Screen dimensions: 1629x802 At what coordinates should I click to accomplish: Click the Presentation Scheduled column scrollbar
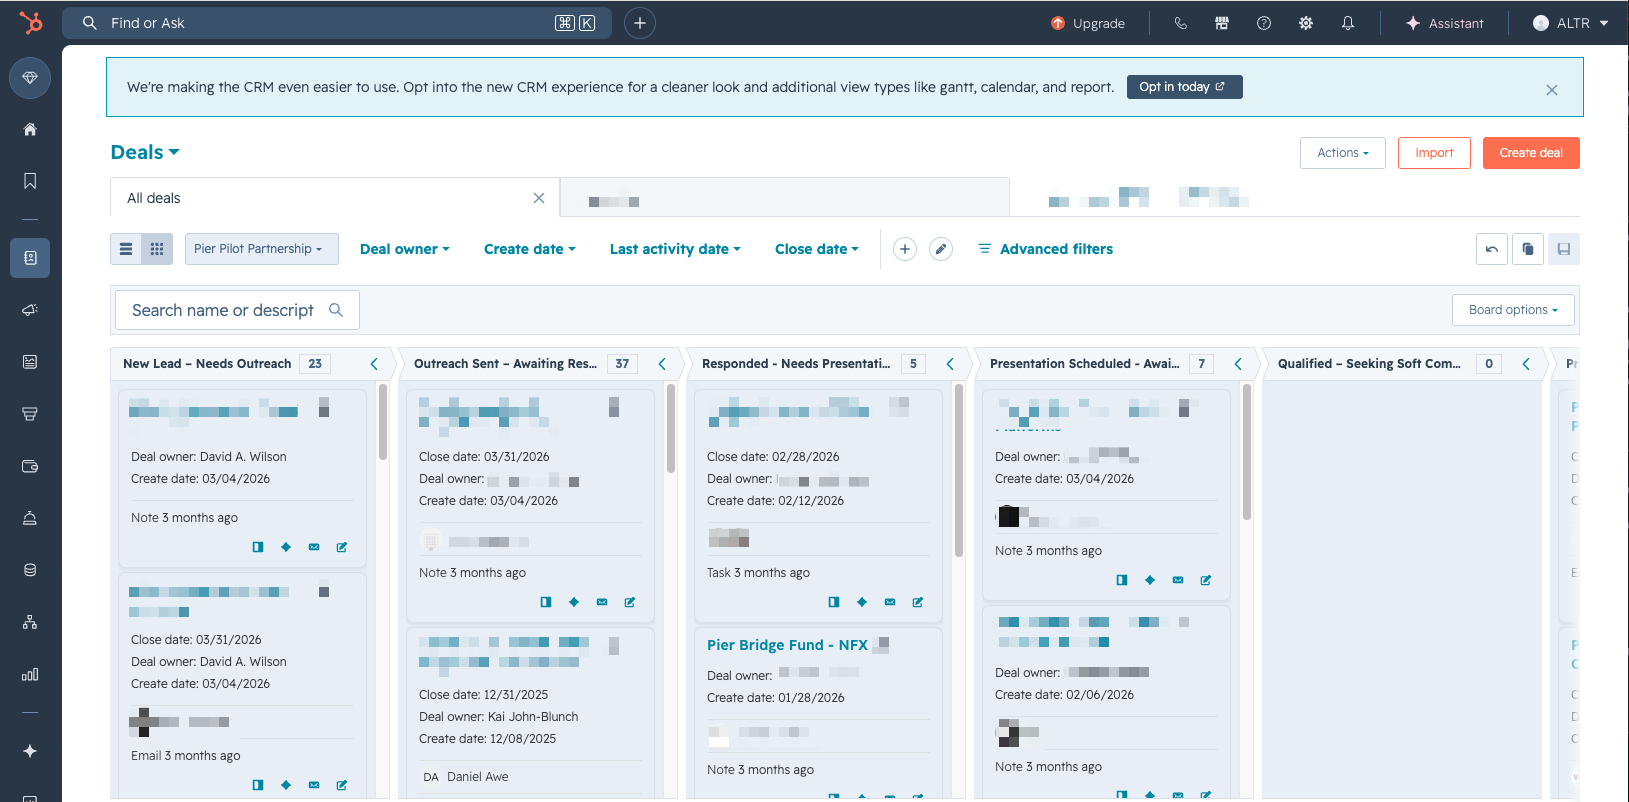tap(1247, 452)
